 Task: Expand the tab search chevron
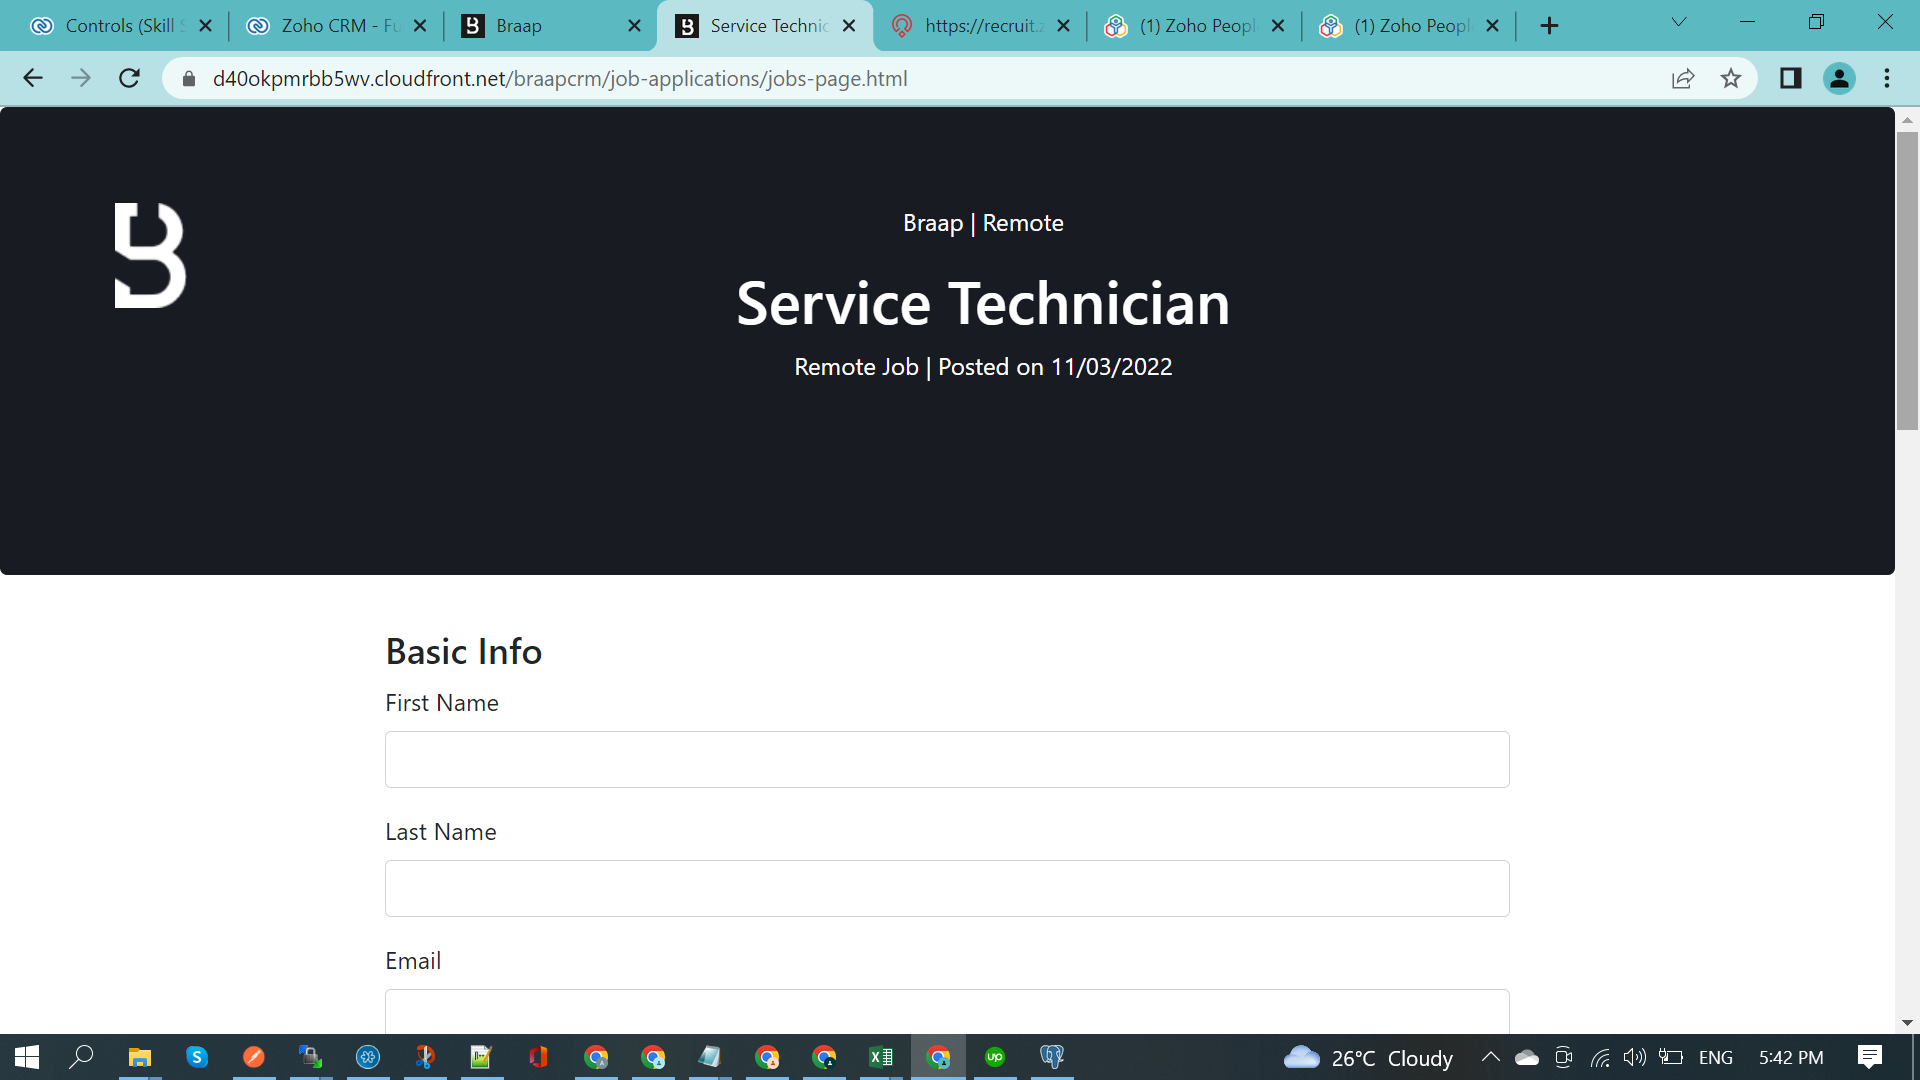pos(1679,22)
